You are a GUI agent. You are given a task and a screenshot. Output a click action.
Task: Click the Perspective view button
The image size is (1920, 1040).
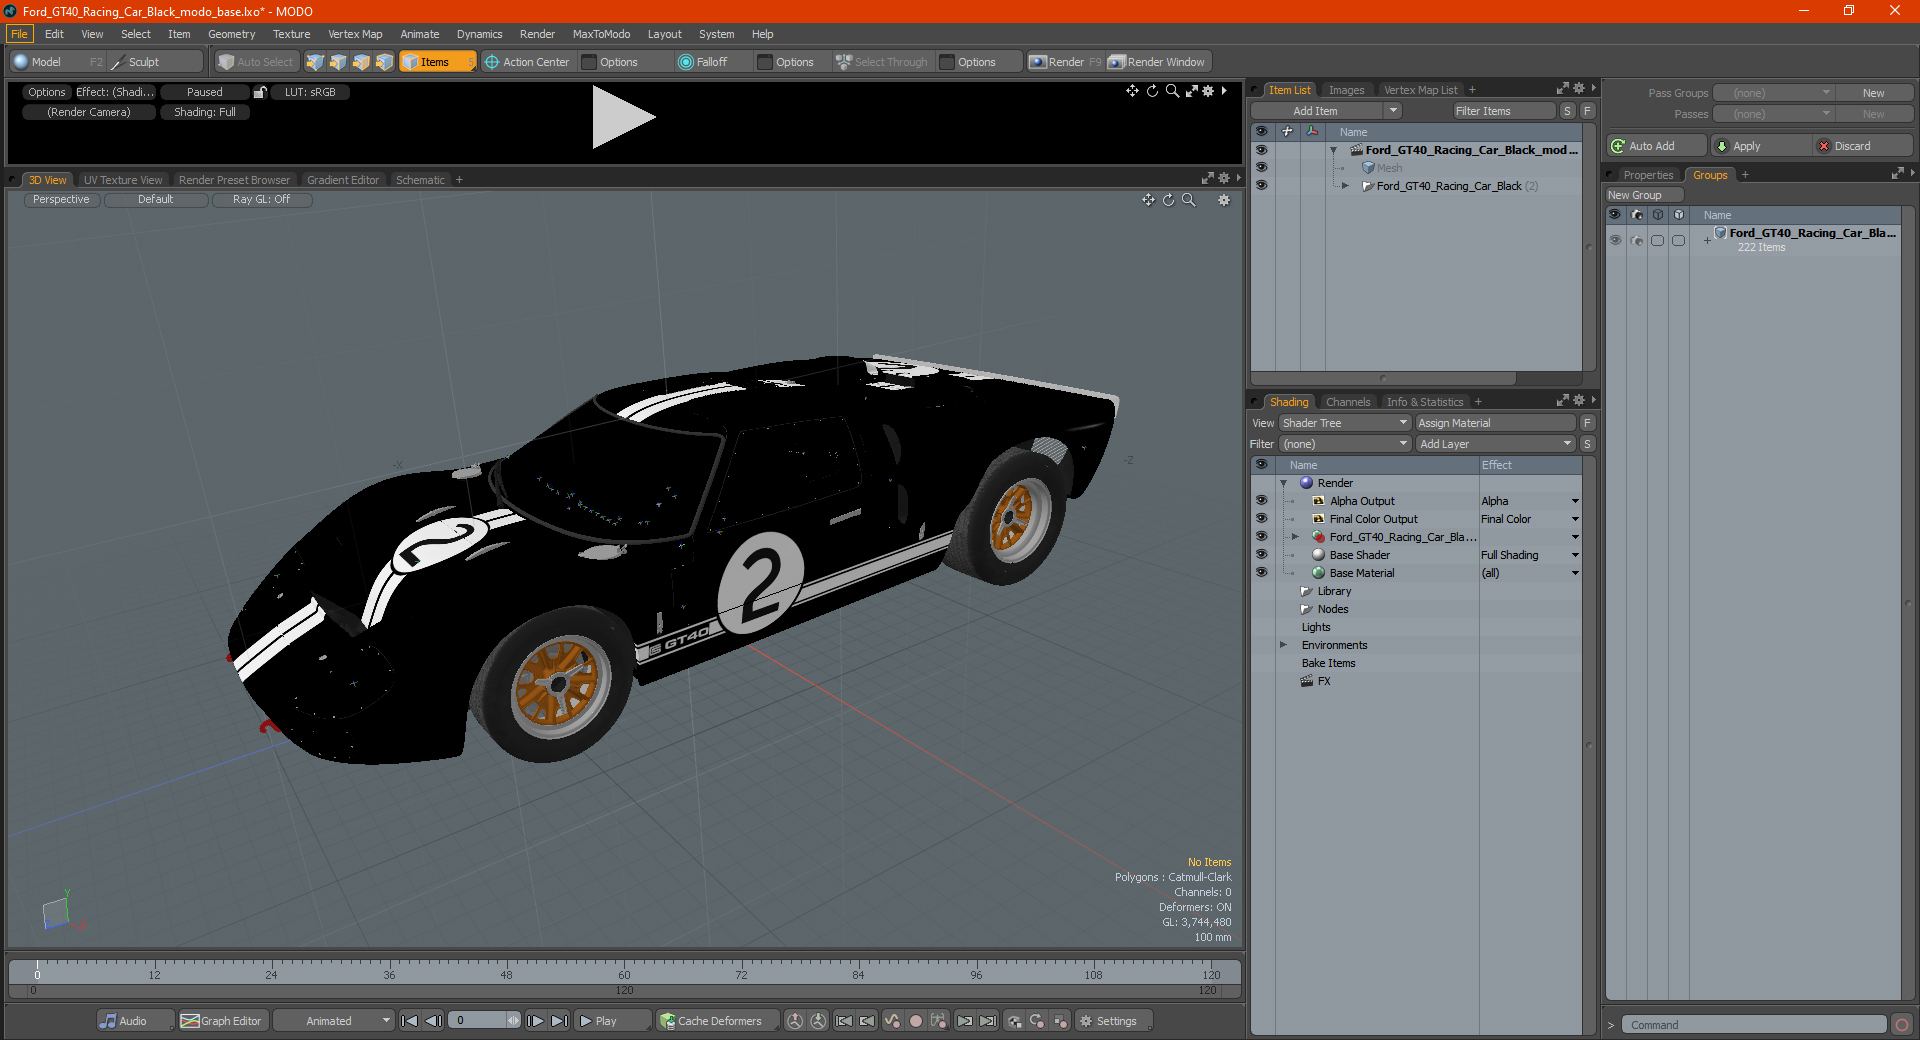(61, 200)
